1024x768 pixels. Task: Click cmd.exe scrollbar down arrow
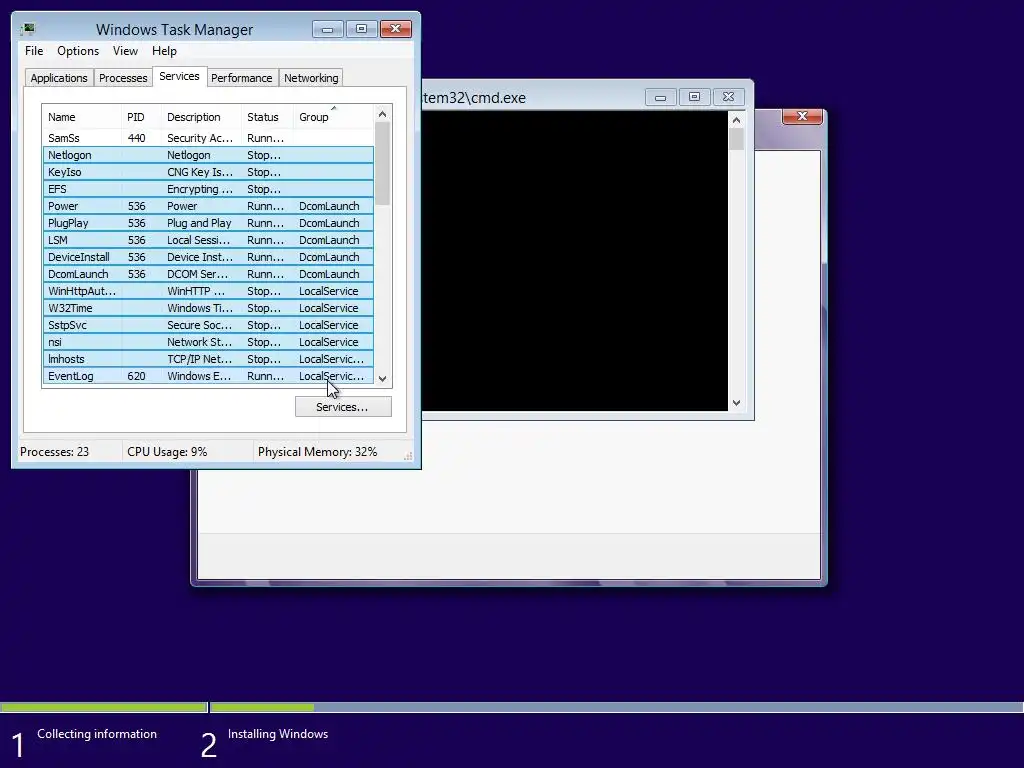click(737, 403)
